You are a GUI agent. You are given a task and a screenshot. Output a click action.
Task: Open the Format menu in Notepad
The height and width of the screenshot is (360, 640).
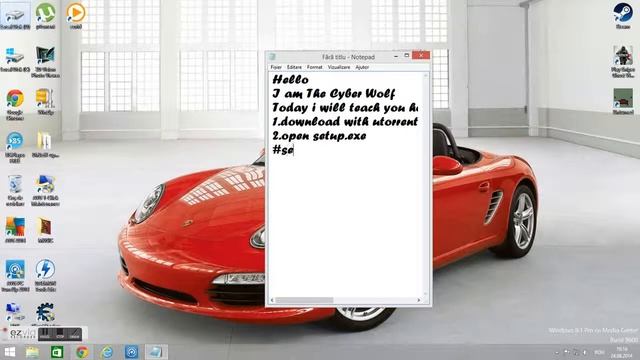tap(314, 67)
